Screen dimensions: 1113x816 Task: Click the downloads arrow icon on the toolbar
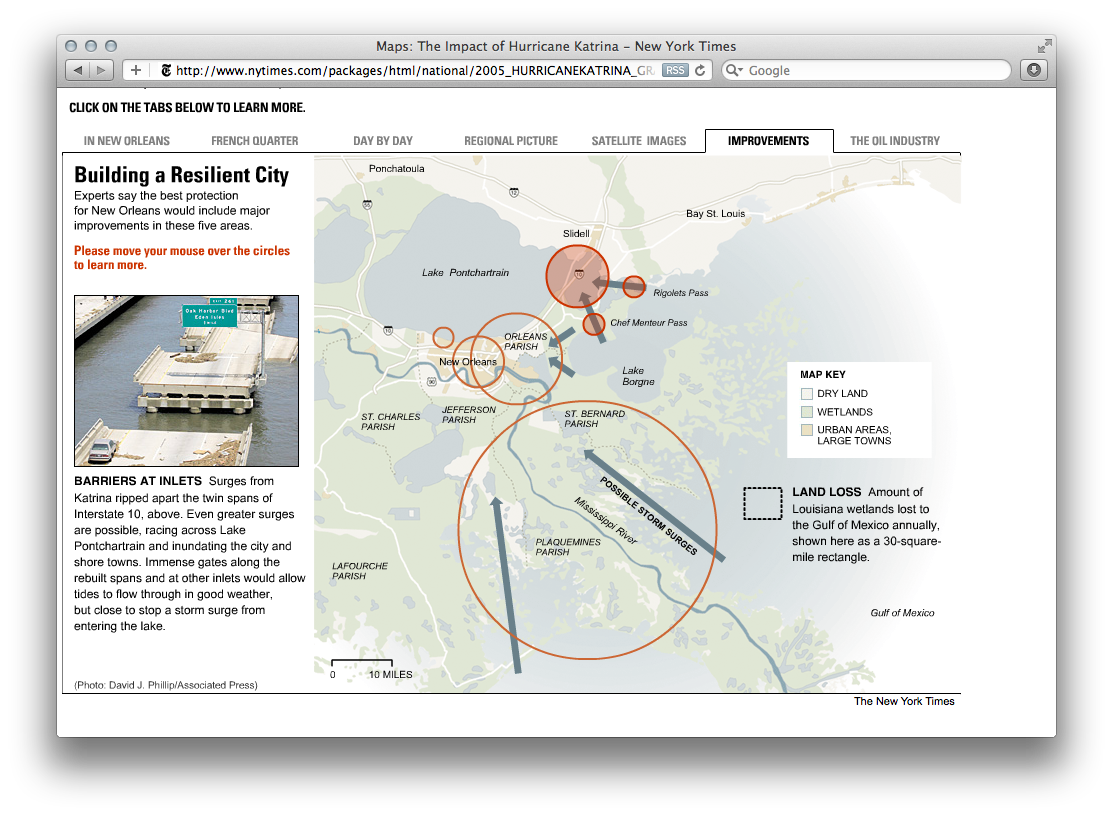tap(1033, 69)
